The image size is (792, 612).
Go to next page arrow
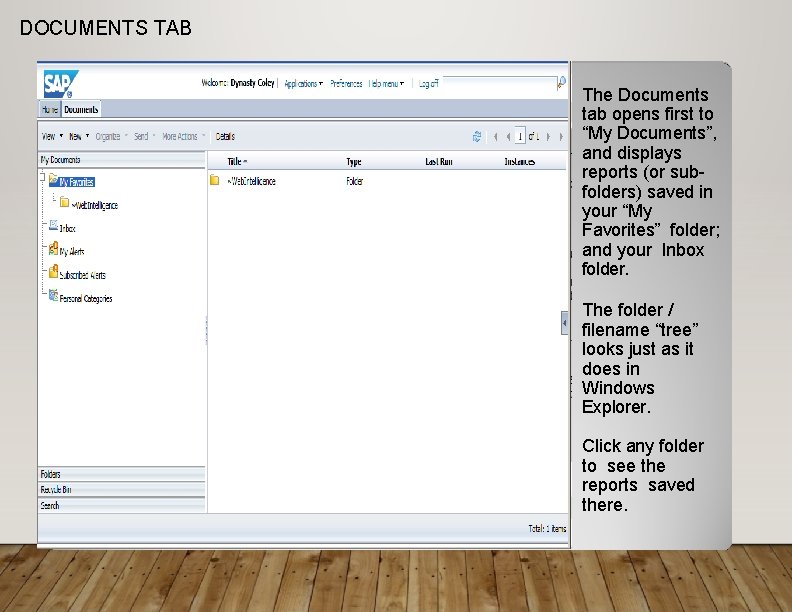point(548,136)
